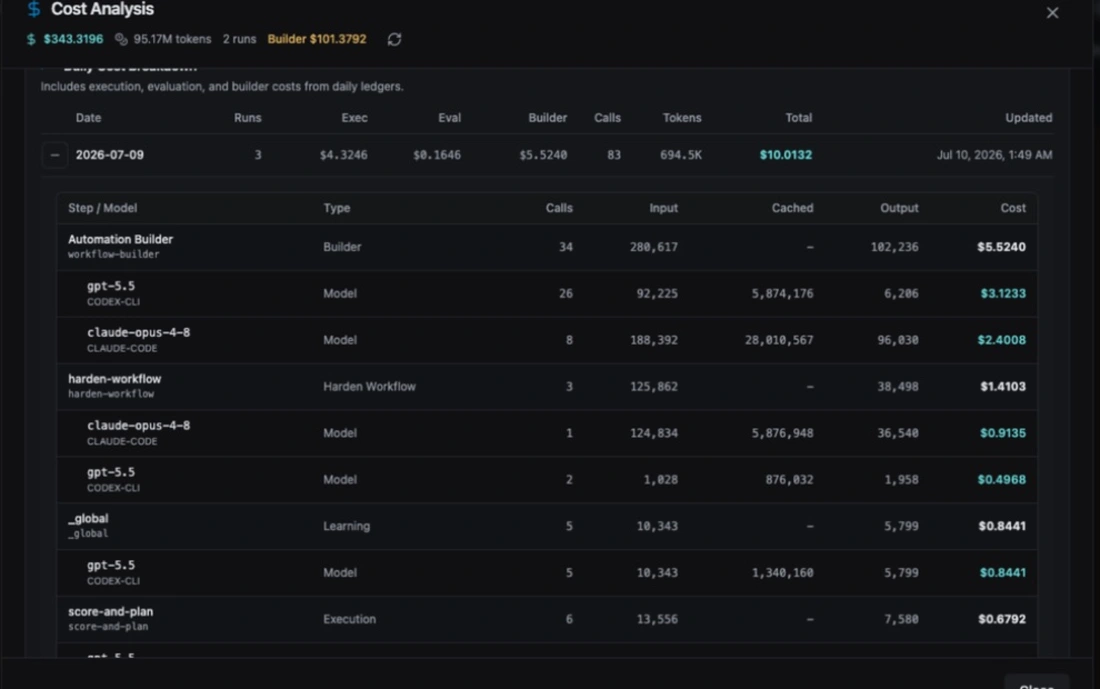Screen dimensions: 1100x689
Task: Click the Output column header
Action: coord(899,208)
